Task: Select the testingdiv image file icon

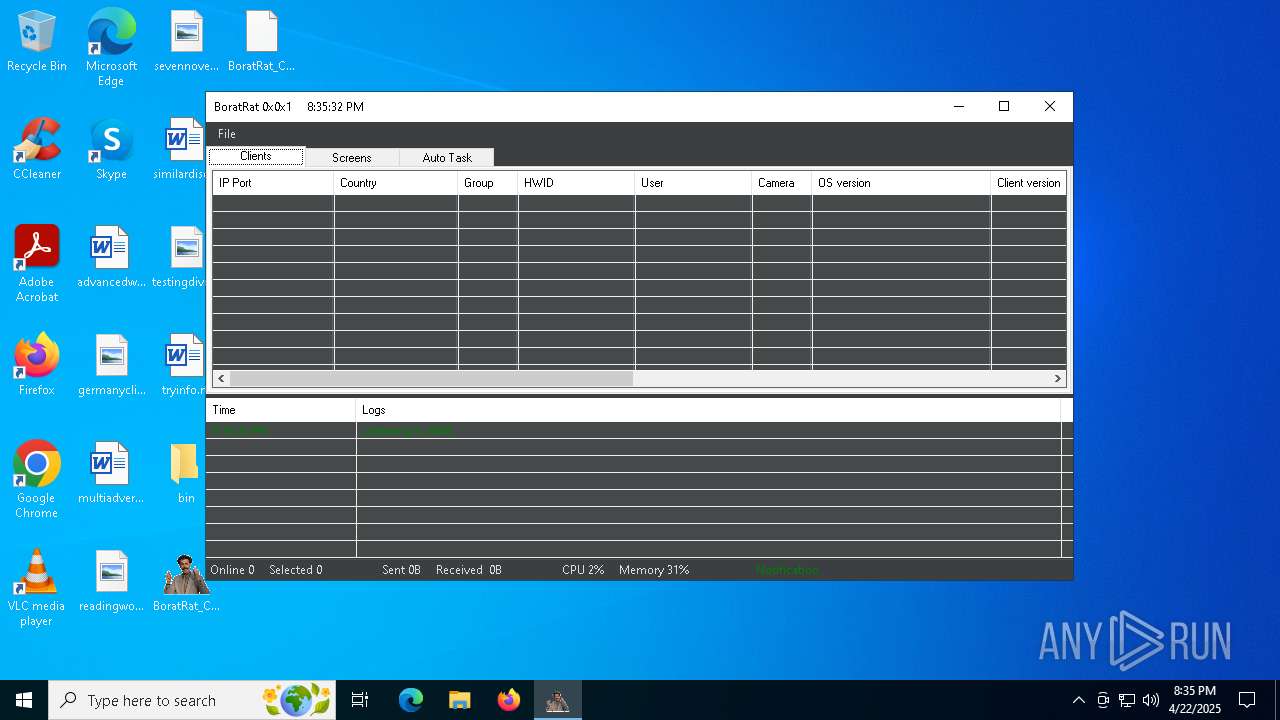Action: 181,257
